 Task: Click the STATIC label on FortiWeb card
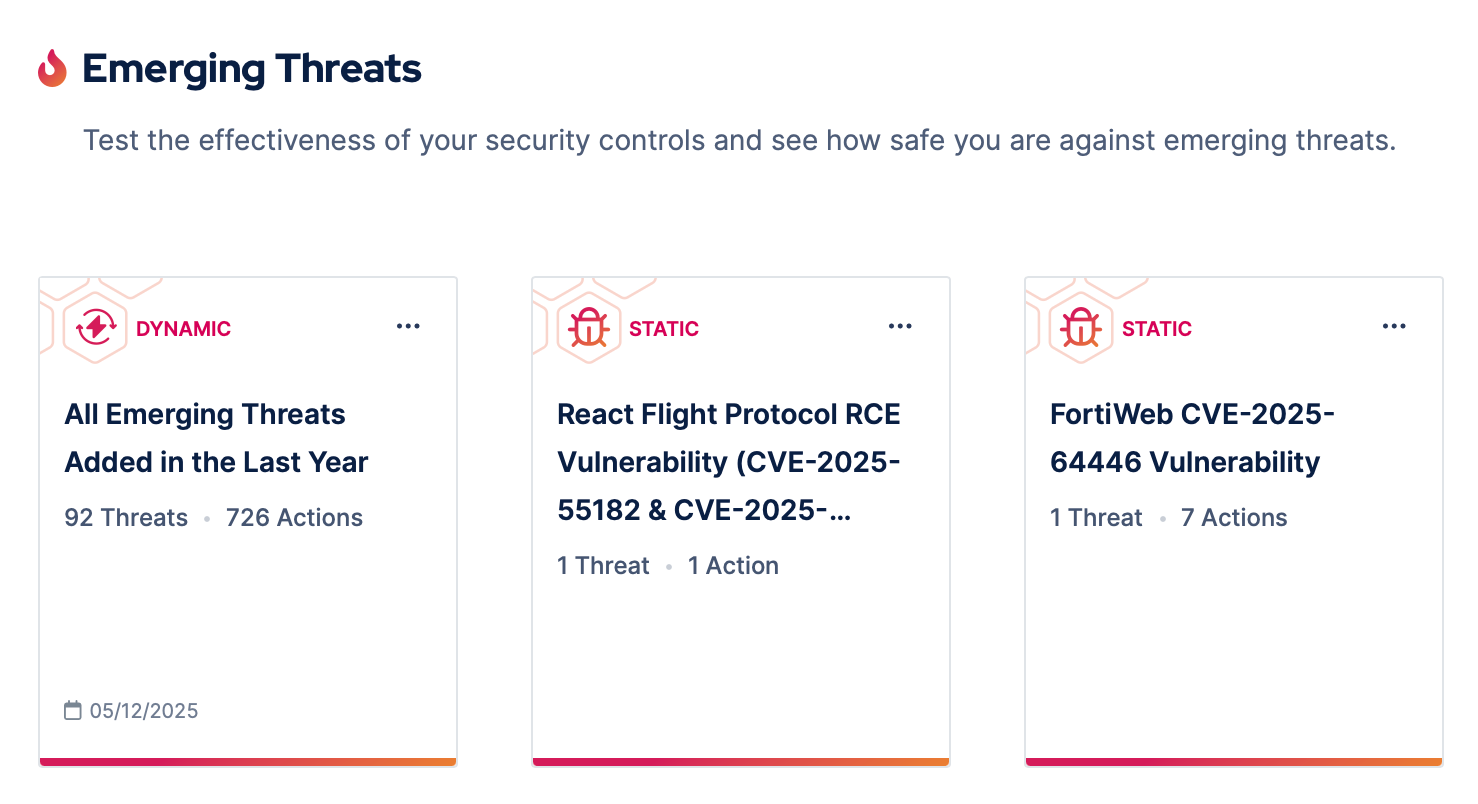[1157, 329]
